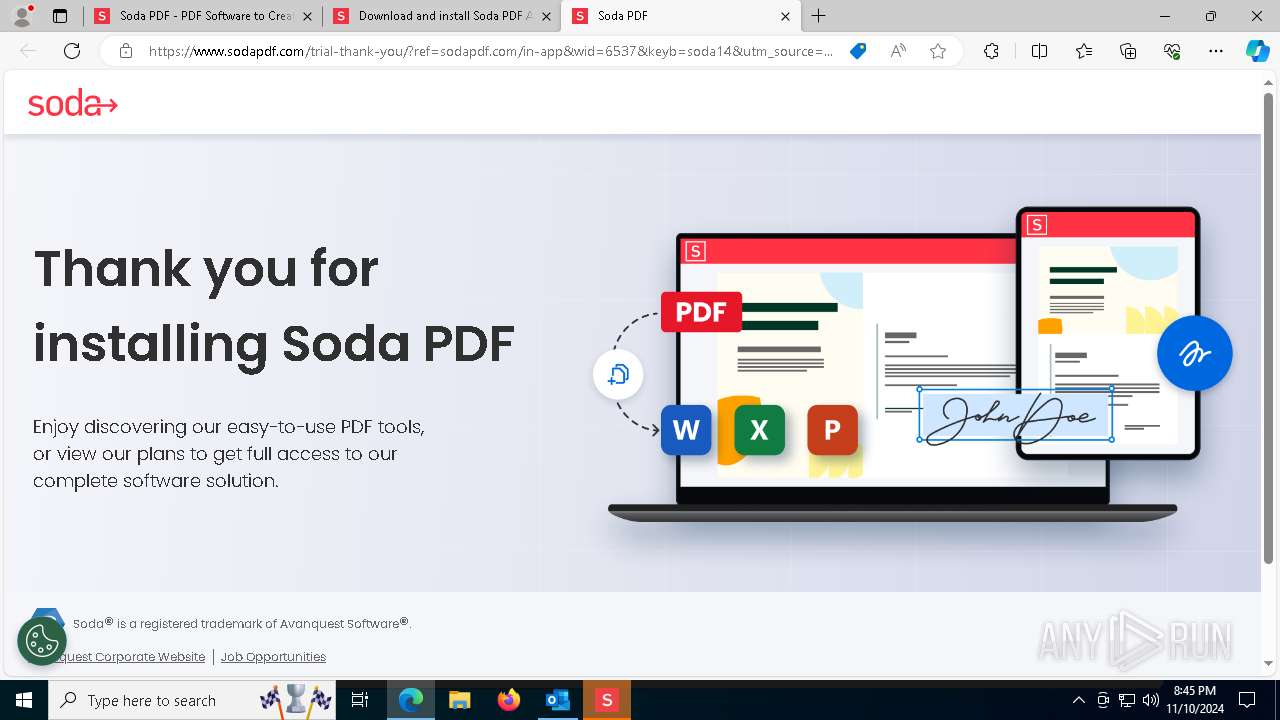Show hidden system tray icons chevron
The height and width of the screenshot is (720, 1280).
click(x=1078, y=700)
